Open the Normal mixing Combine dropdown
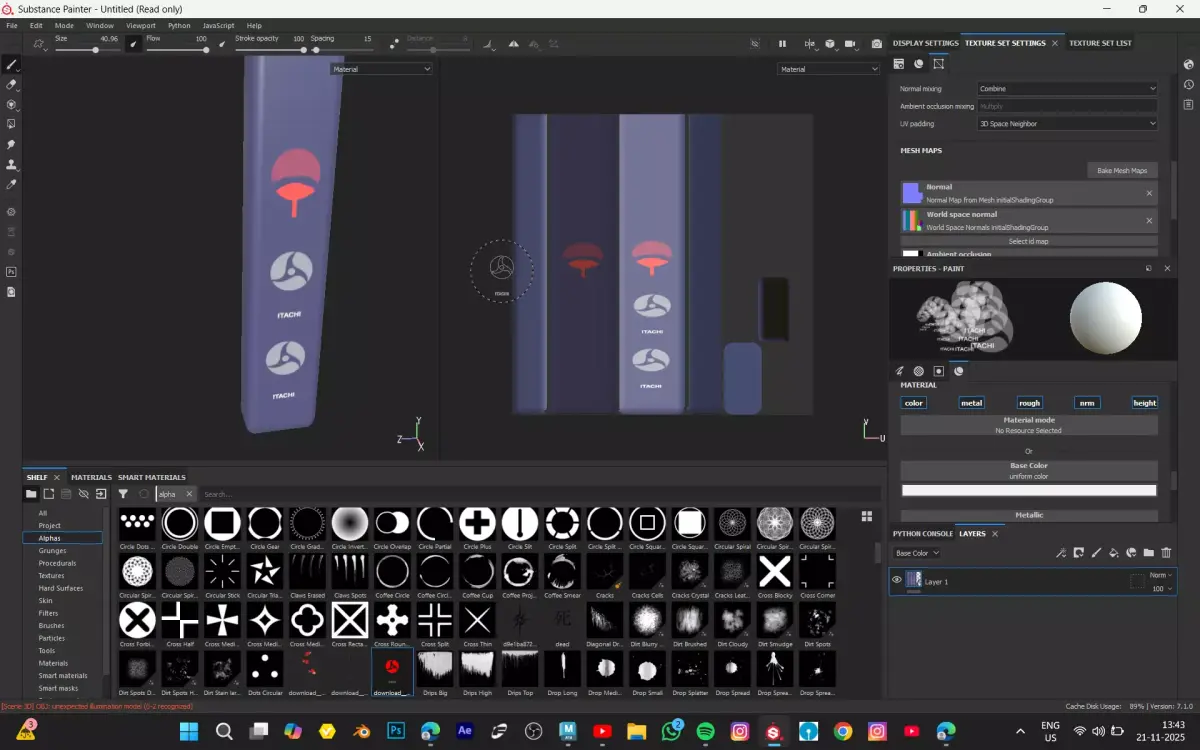The height and width of the screenshot is (750, 1200). tap(1067, 89)
